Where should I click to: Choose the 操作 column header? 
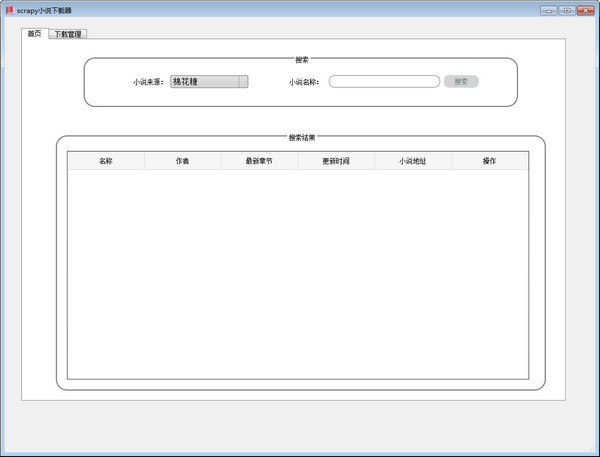coord(489,161)
